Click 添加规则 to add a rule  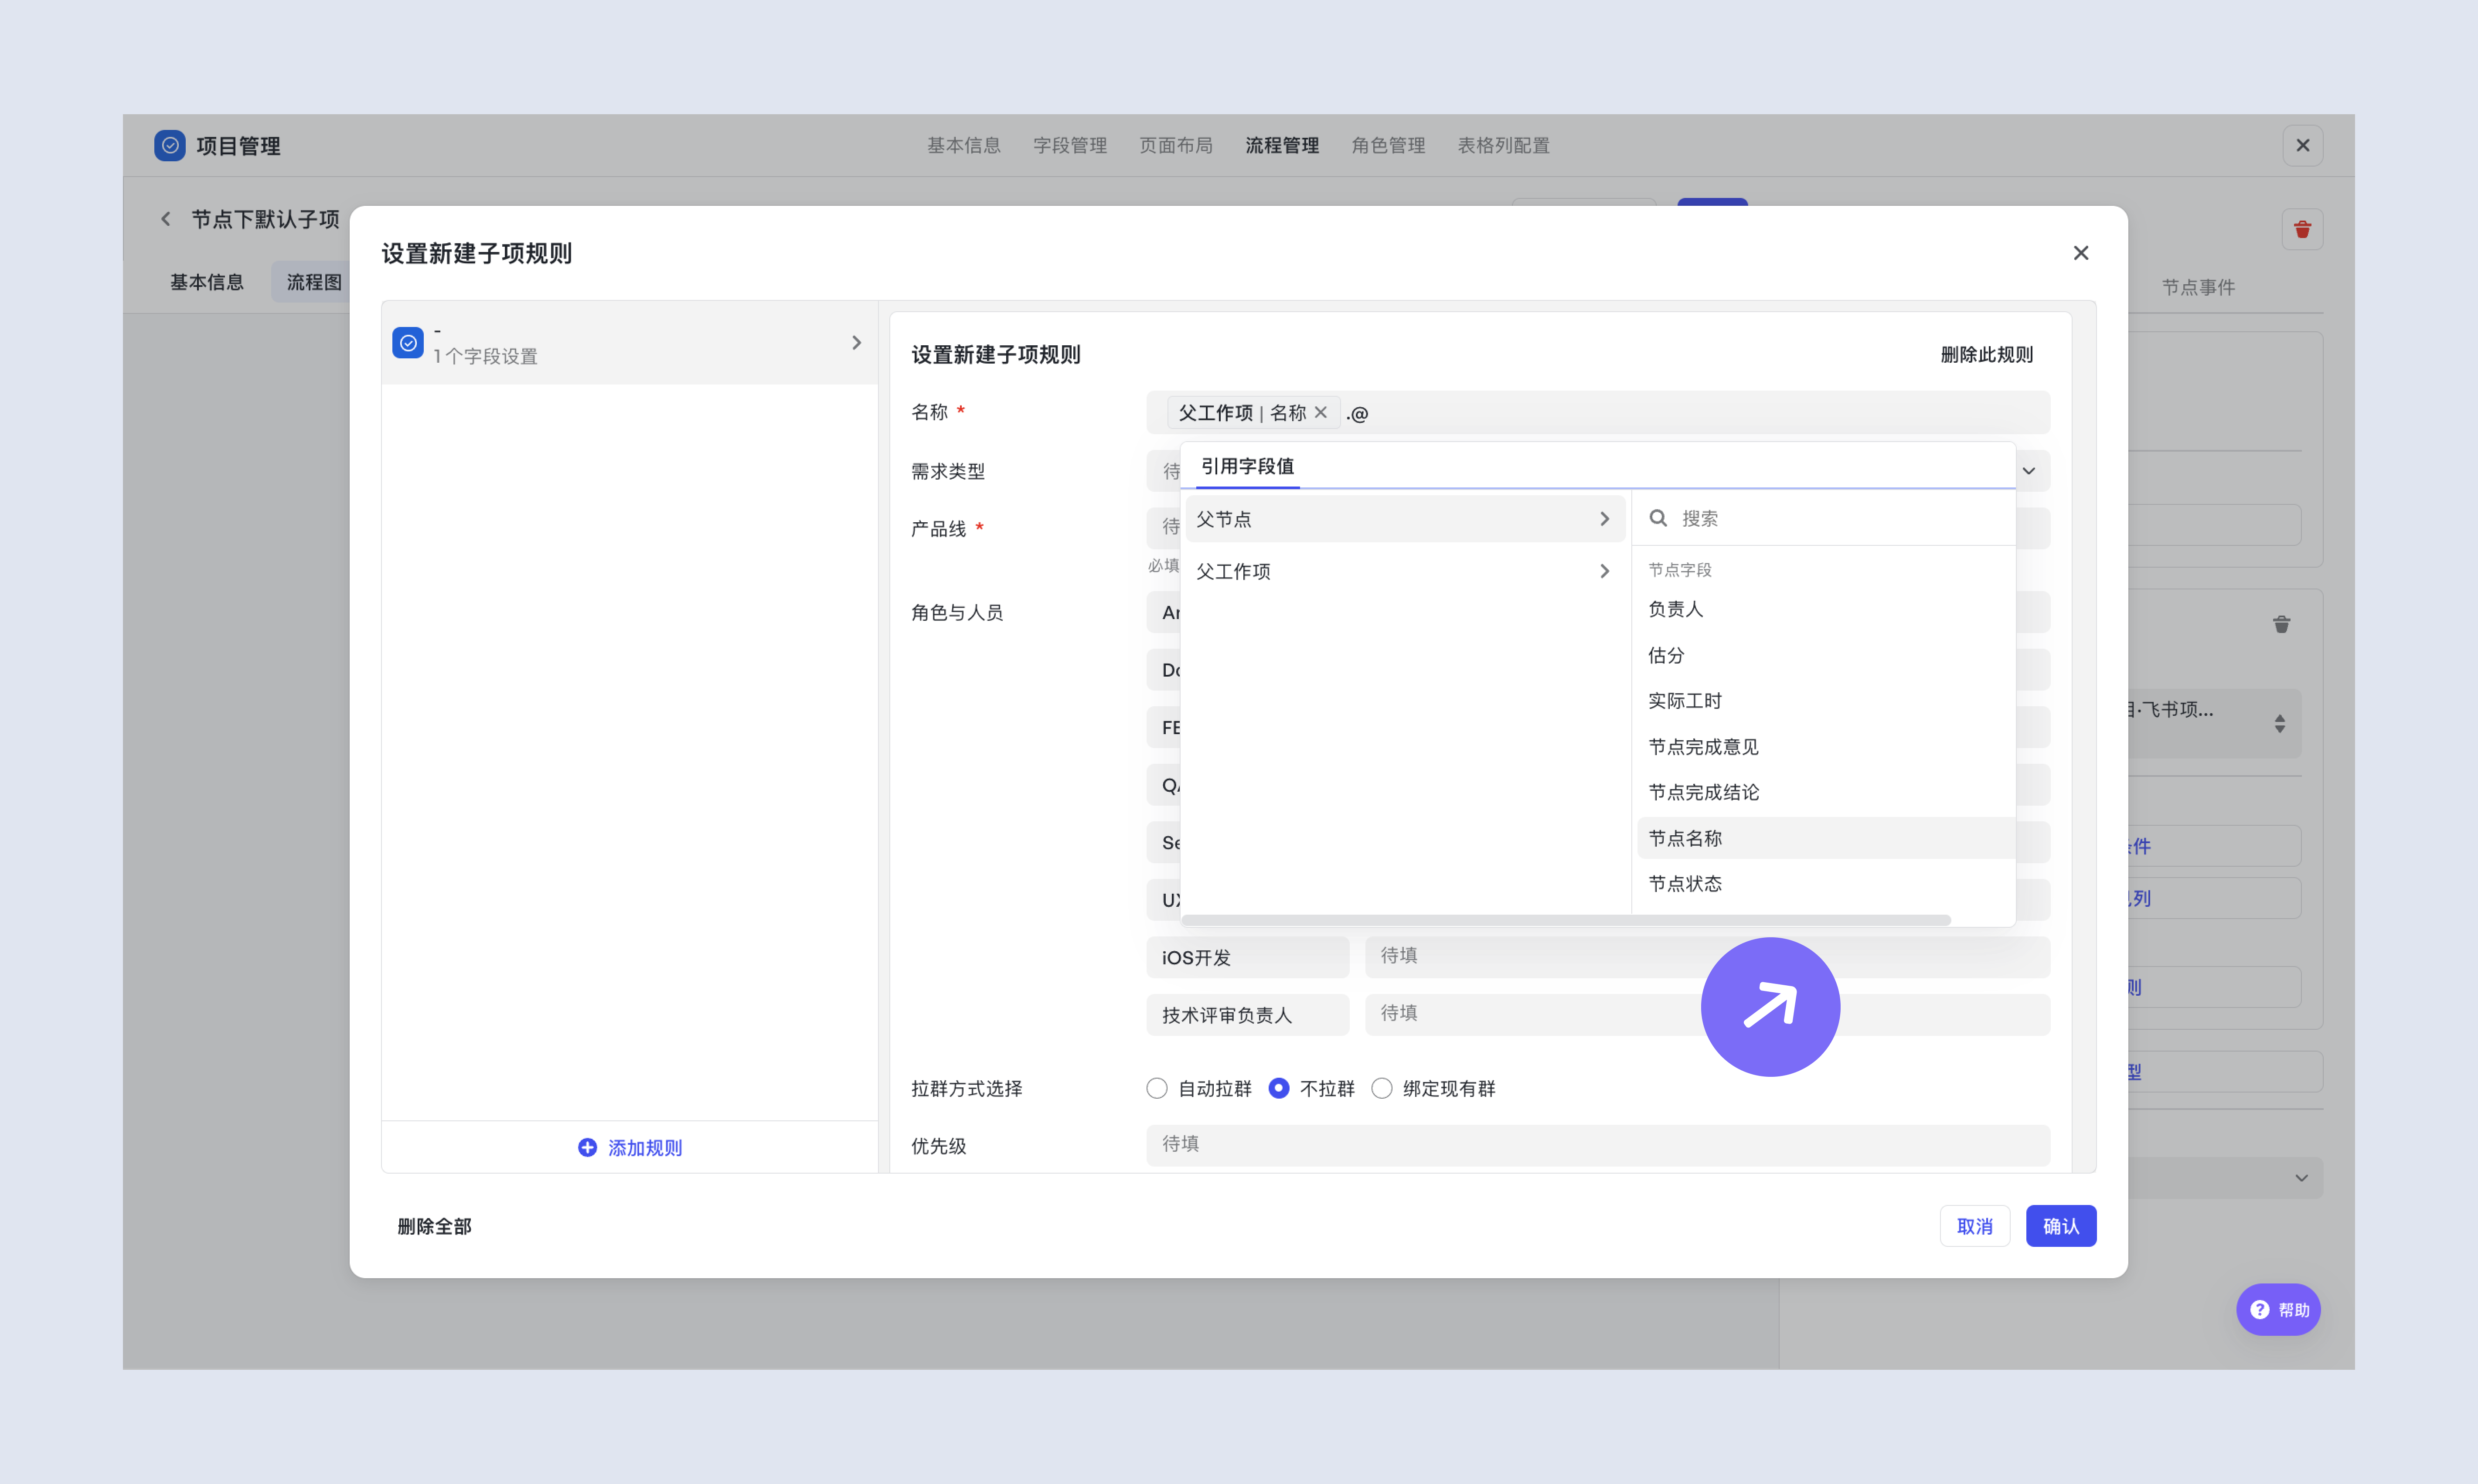point(630,1147)
